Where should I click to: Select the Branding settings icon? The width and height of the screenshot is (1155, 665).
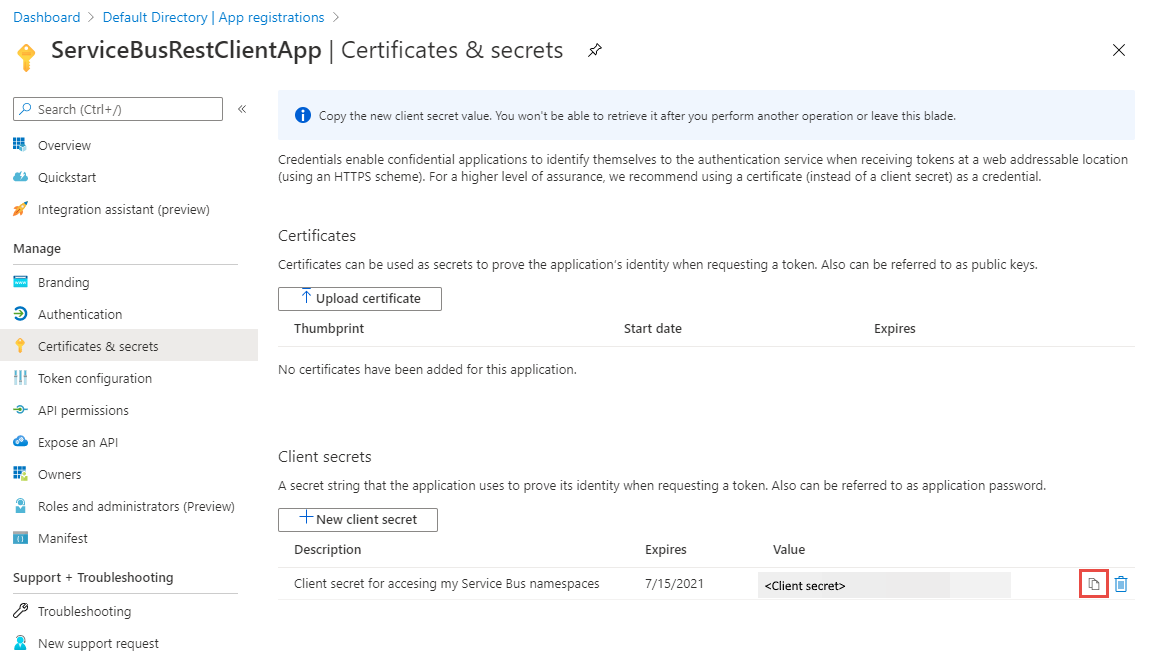[20, 281]
